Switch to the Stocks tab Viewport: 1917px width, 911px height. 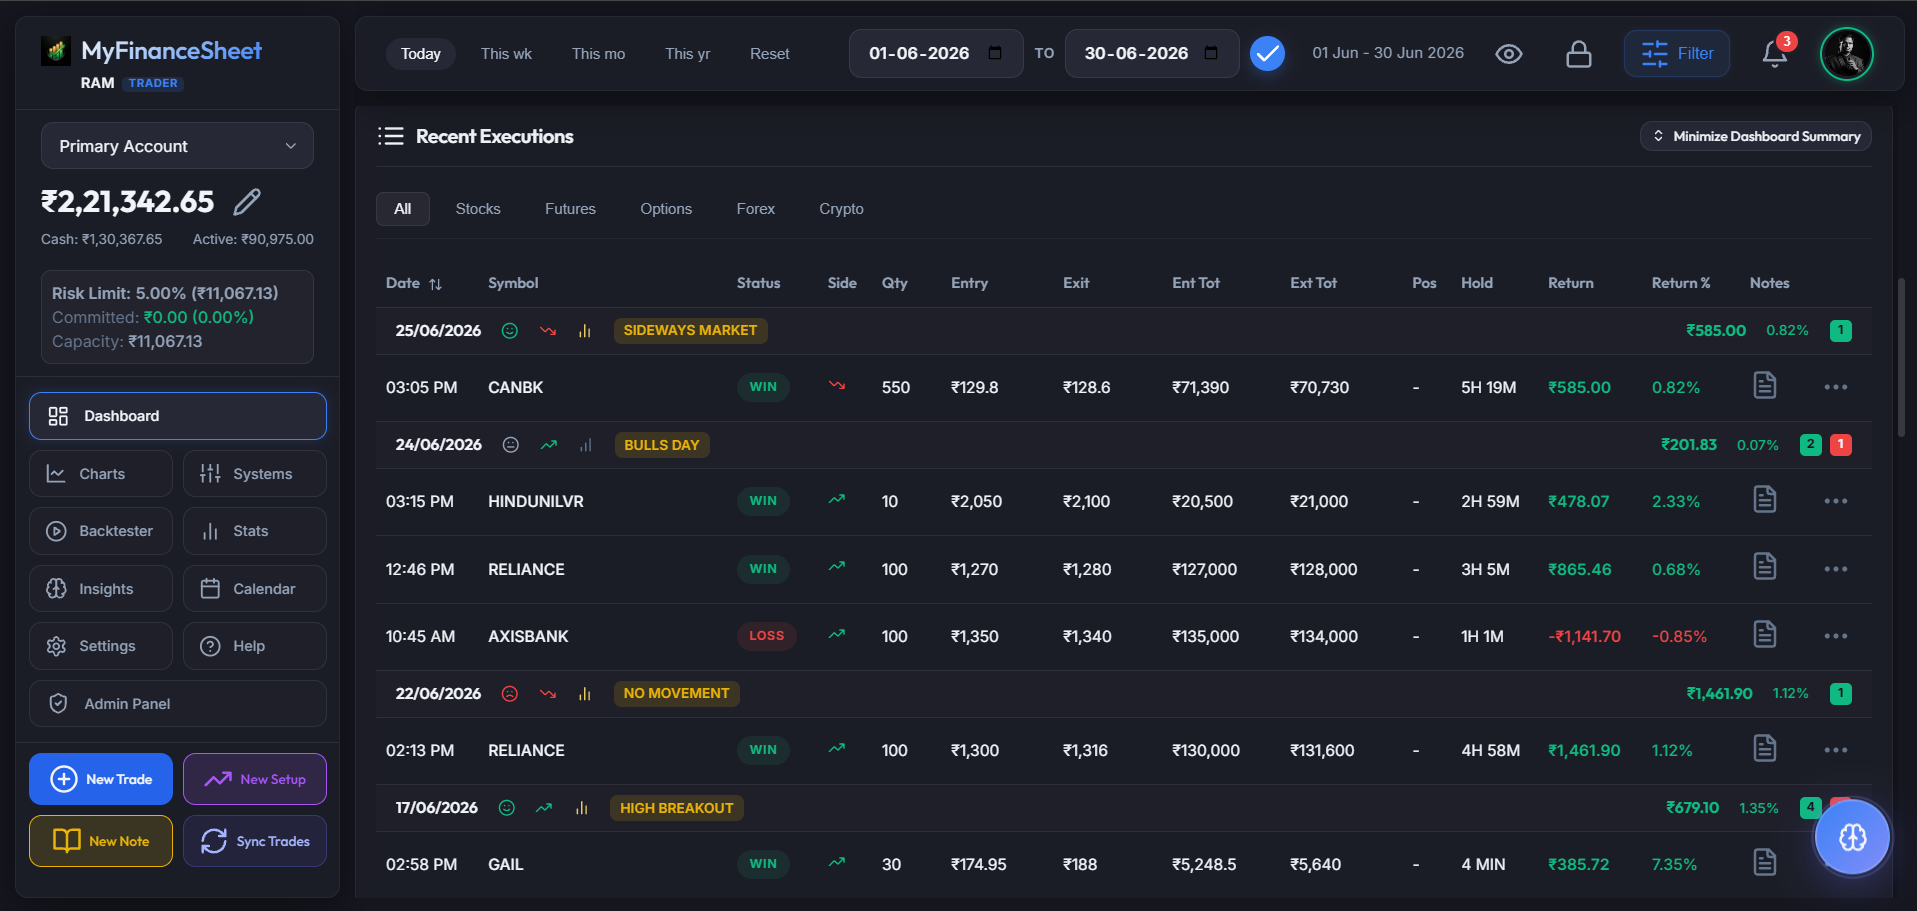[x=478, y=209]
